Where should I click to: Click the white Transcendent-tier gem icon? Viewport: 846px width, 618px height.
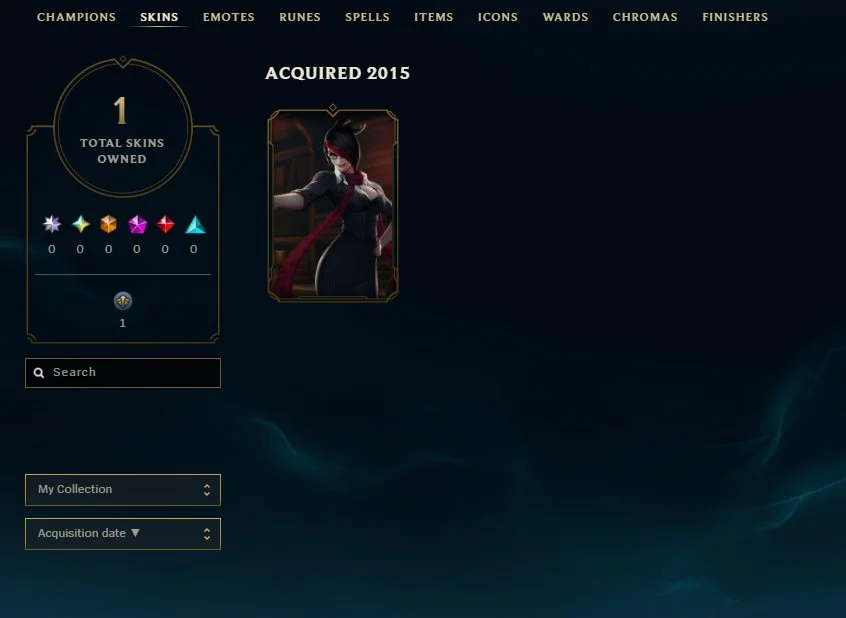coord(52,224)
